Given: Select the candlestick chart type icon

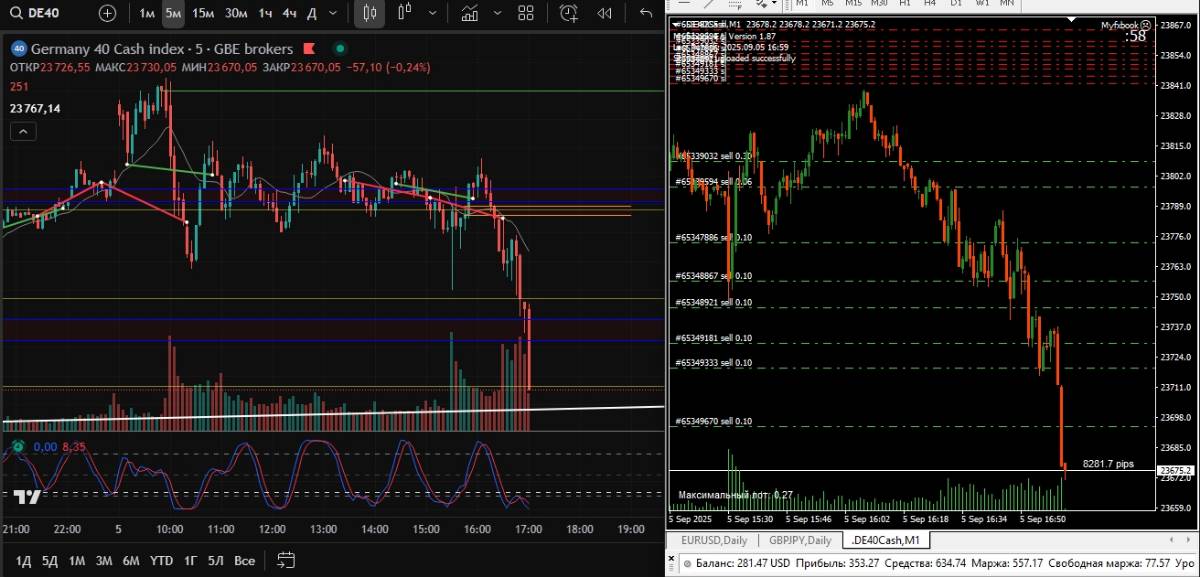Looking at the screenshot, I should click(370, 13).
